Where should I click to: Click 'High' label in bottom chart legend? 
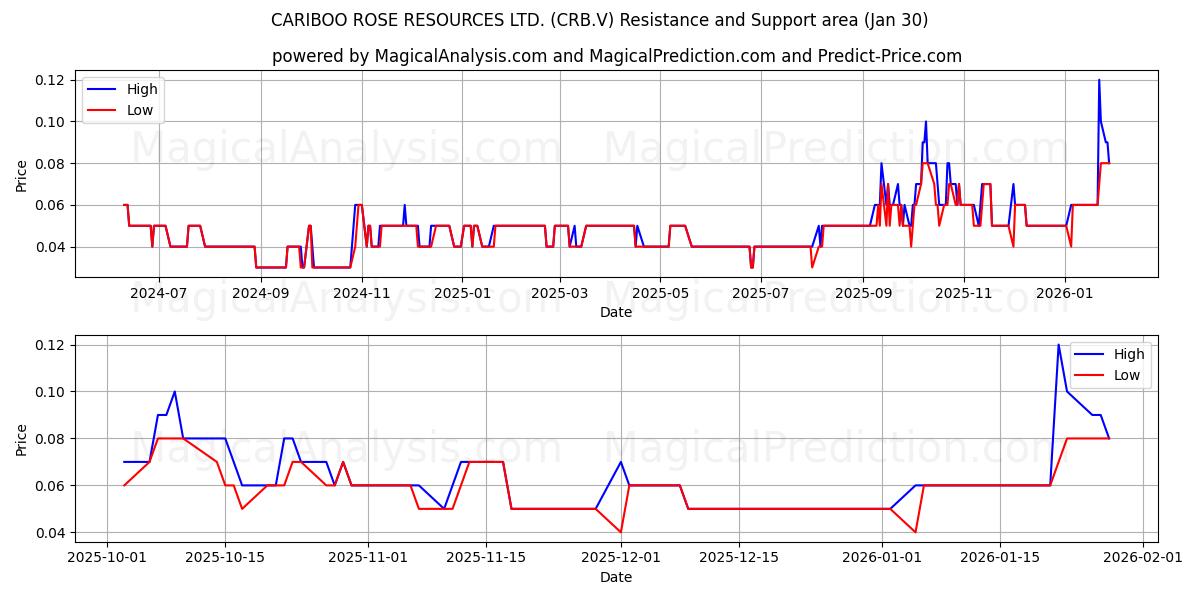(x=1129, y=354)
